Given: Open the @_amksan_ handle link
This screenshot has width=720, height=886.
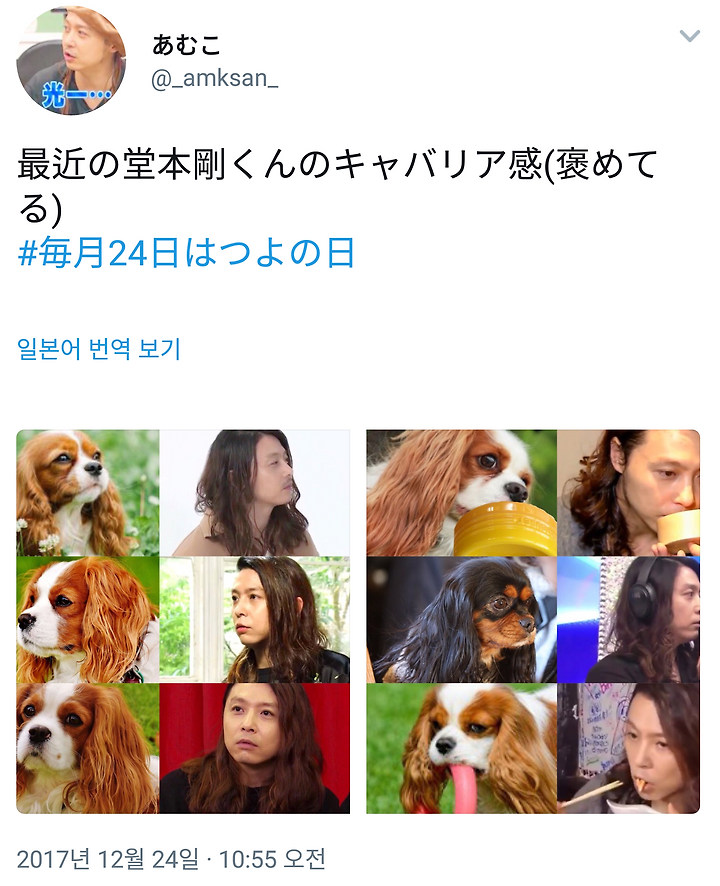Looking at the screenshot, I should (214, 78).
